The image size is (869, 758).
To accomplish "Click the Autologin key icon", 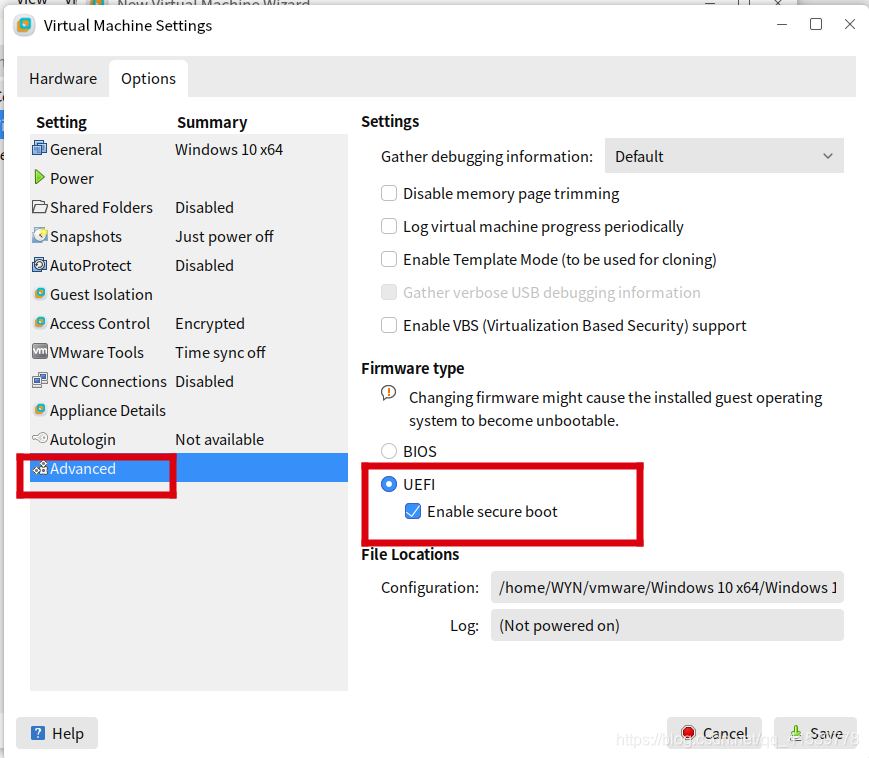I will 40,438.
